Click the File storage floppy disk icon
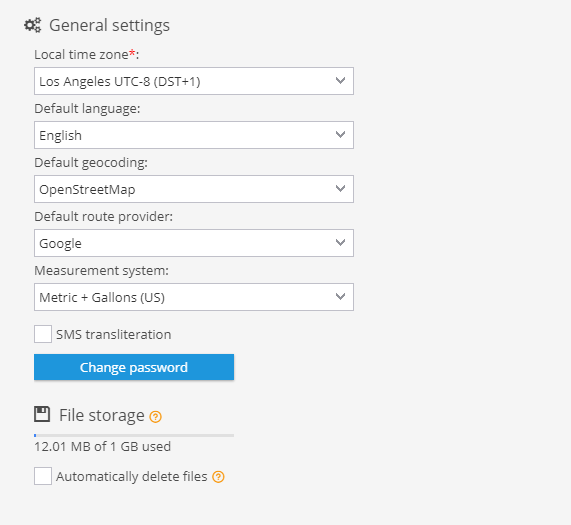 tap(42, 414)
